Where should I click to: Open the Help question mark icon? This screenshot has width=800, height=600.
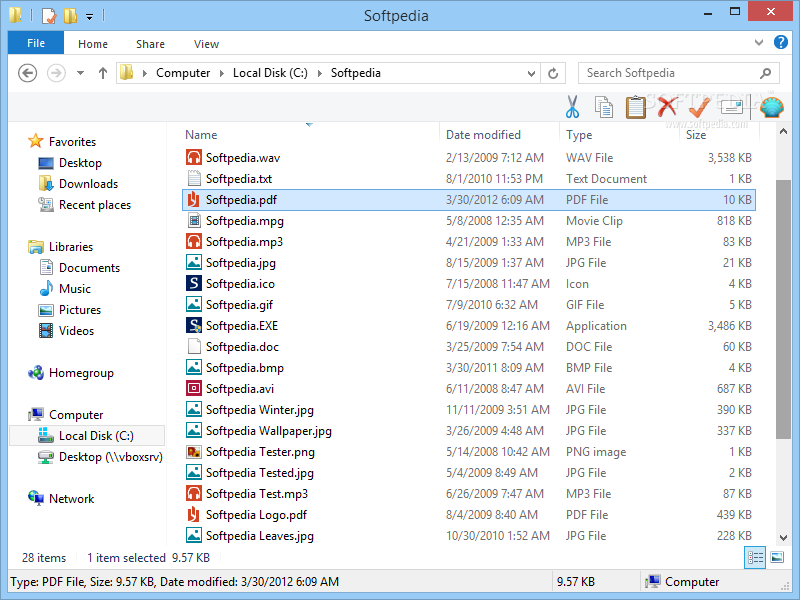[x=781, y=42]
